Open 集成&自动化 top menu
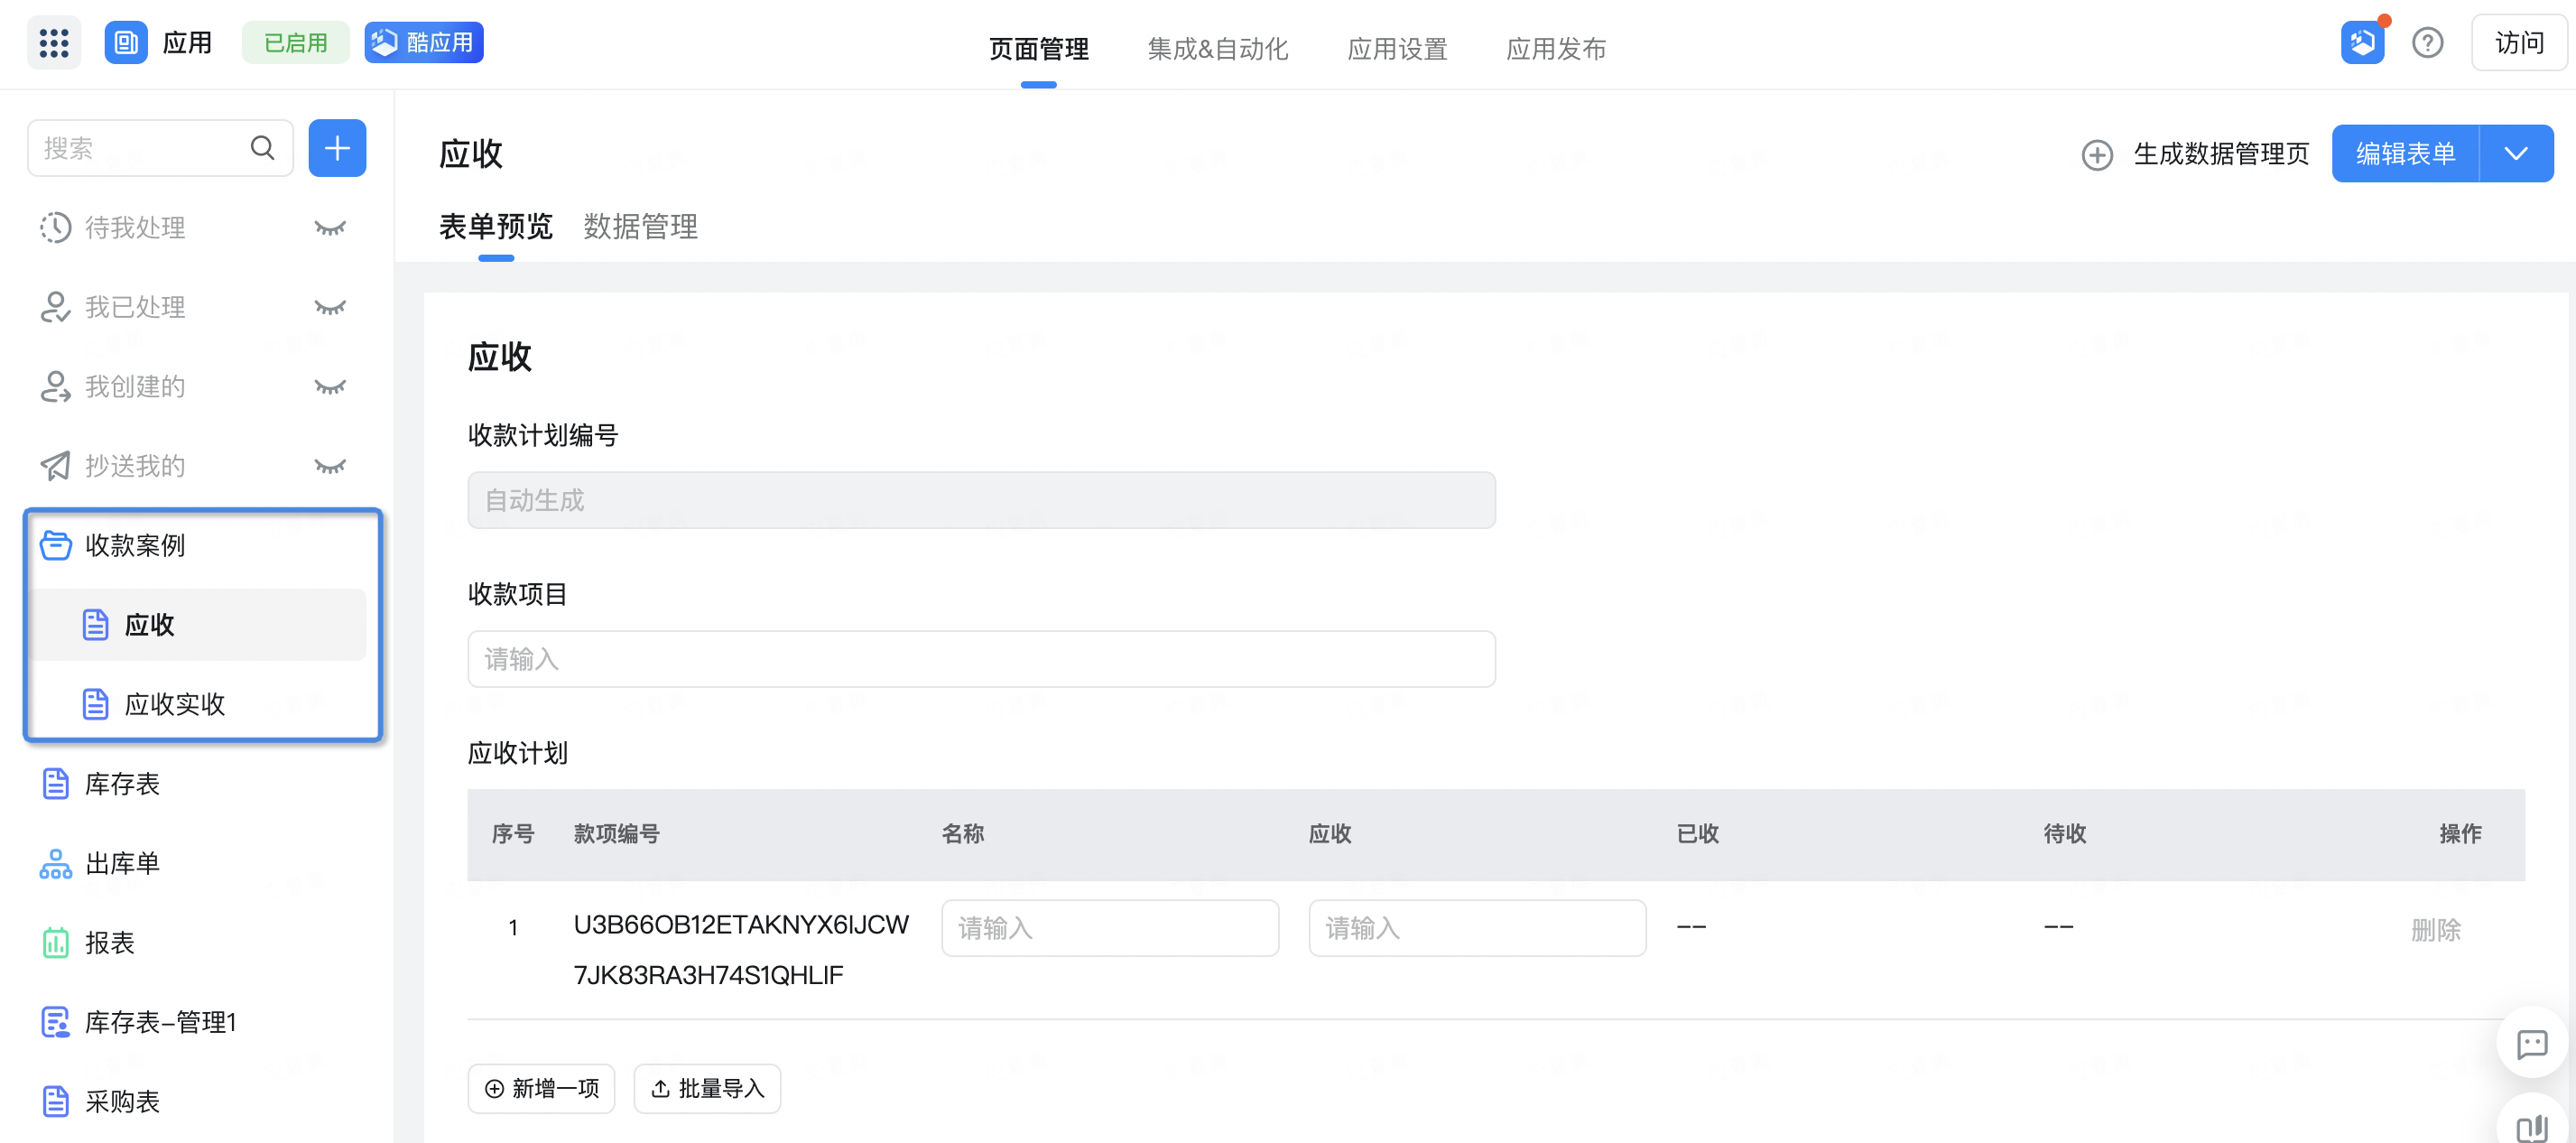The height and width of the screenshot is (1143, 2576). (1217, 48)
